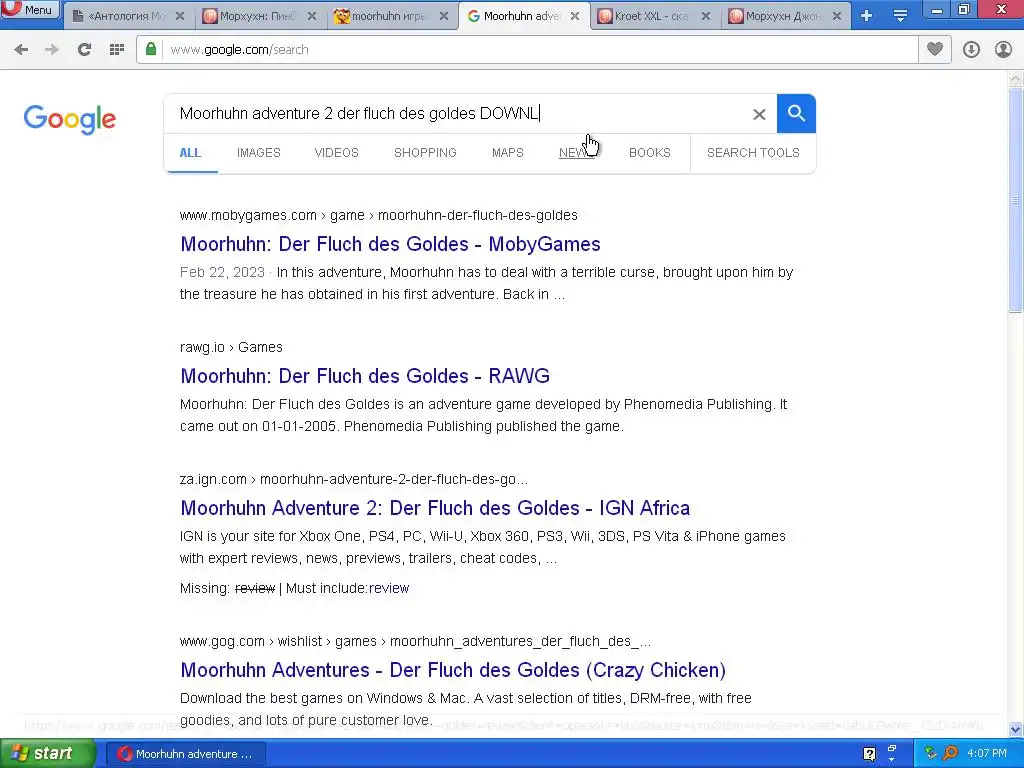Go back to the previous page
This screenshot has height=768, width=1024.
tap(21, 50)
